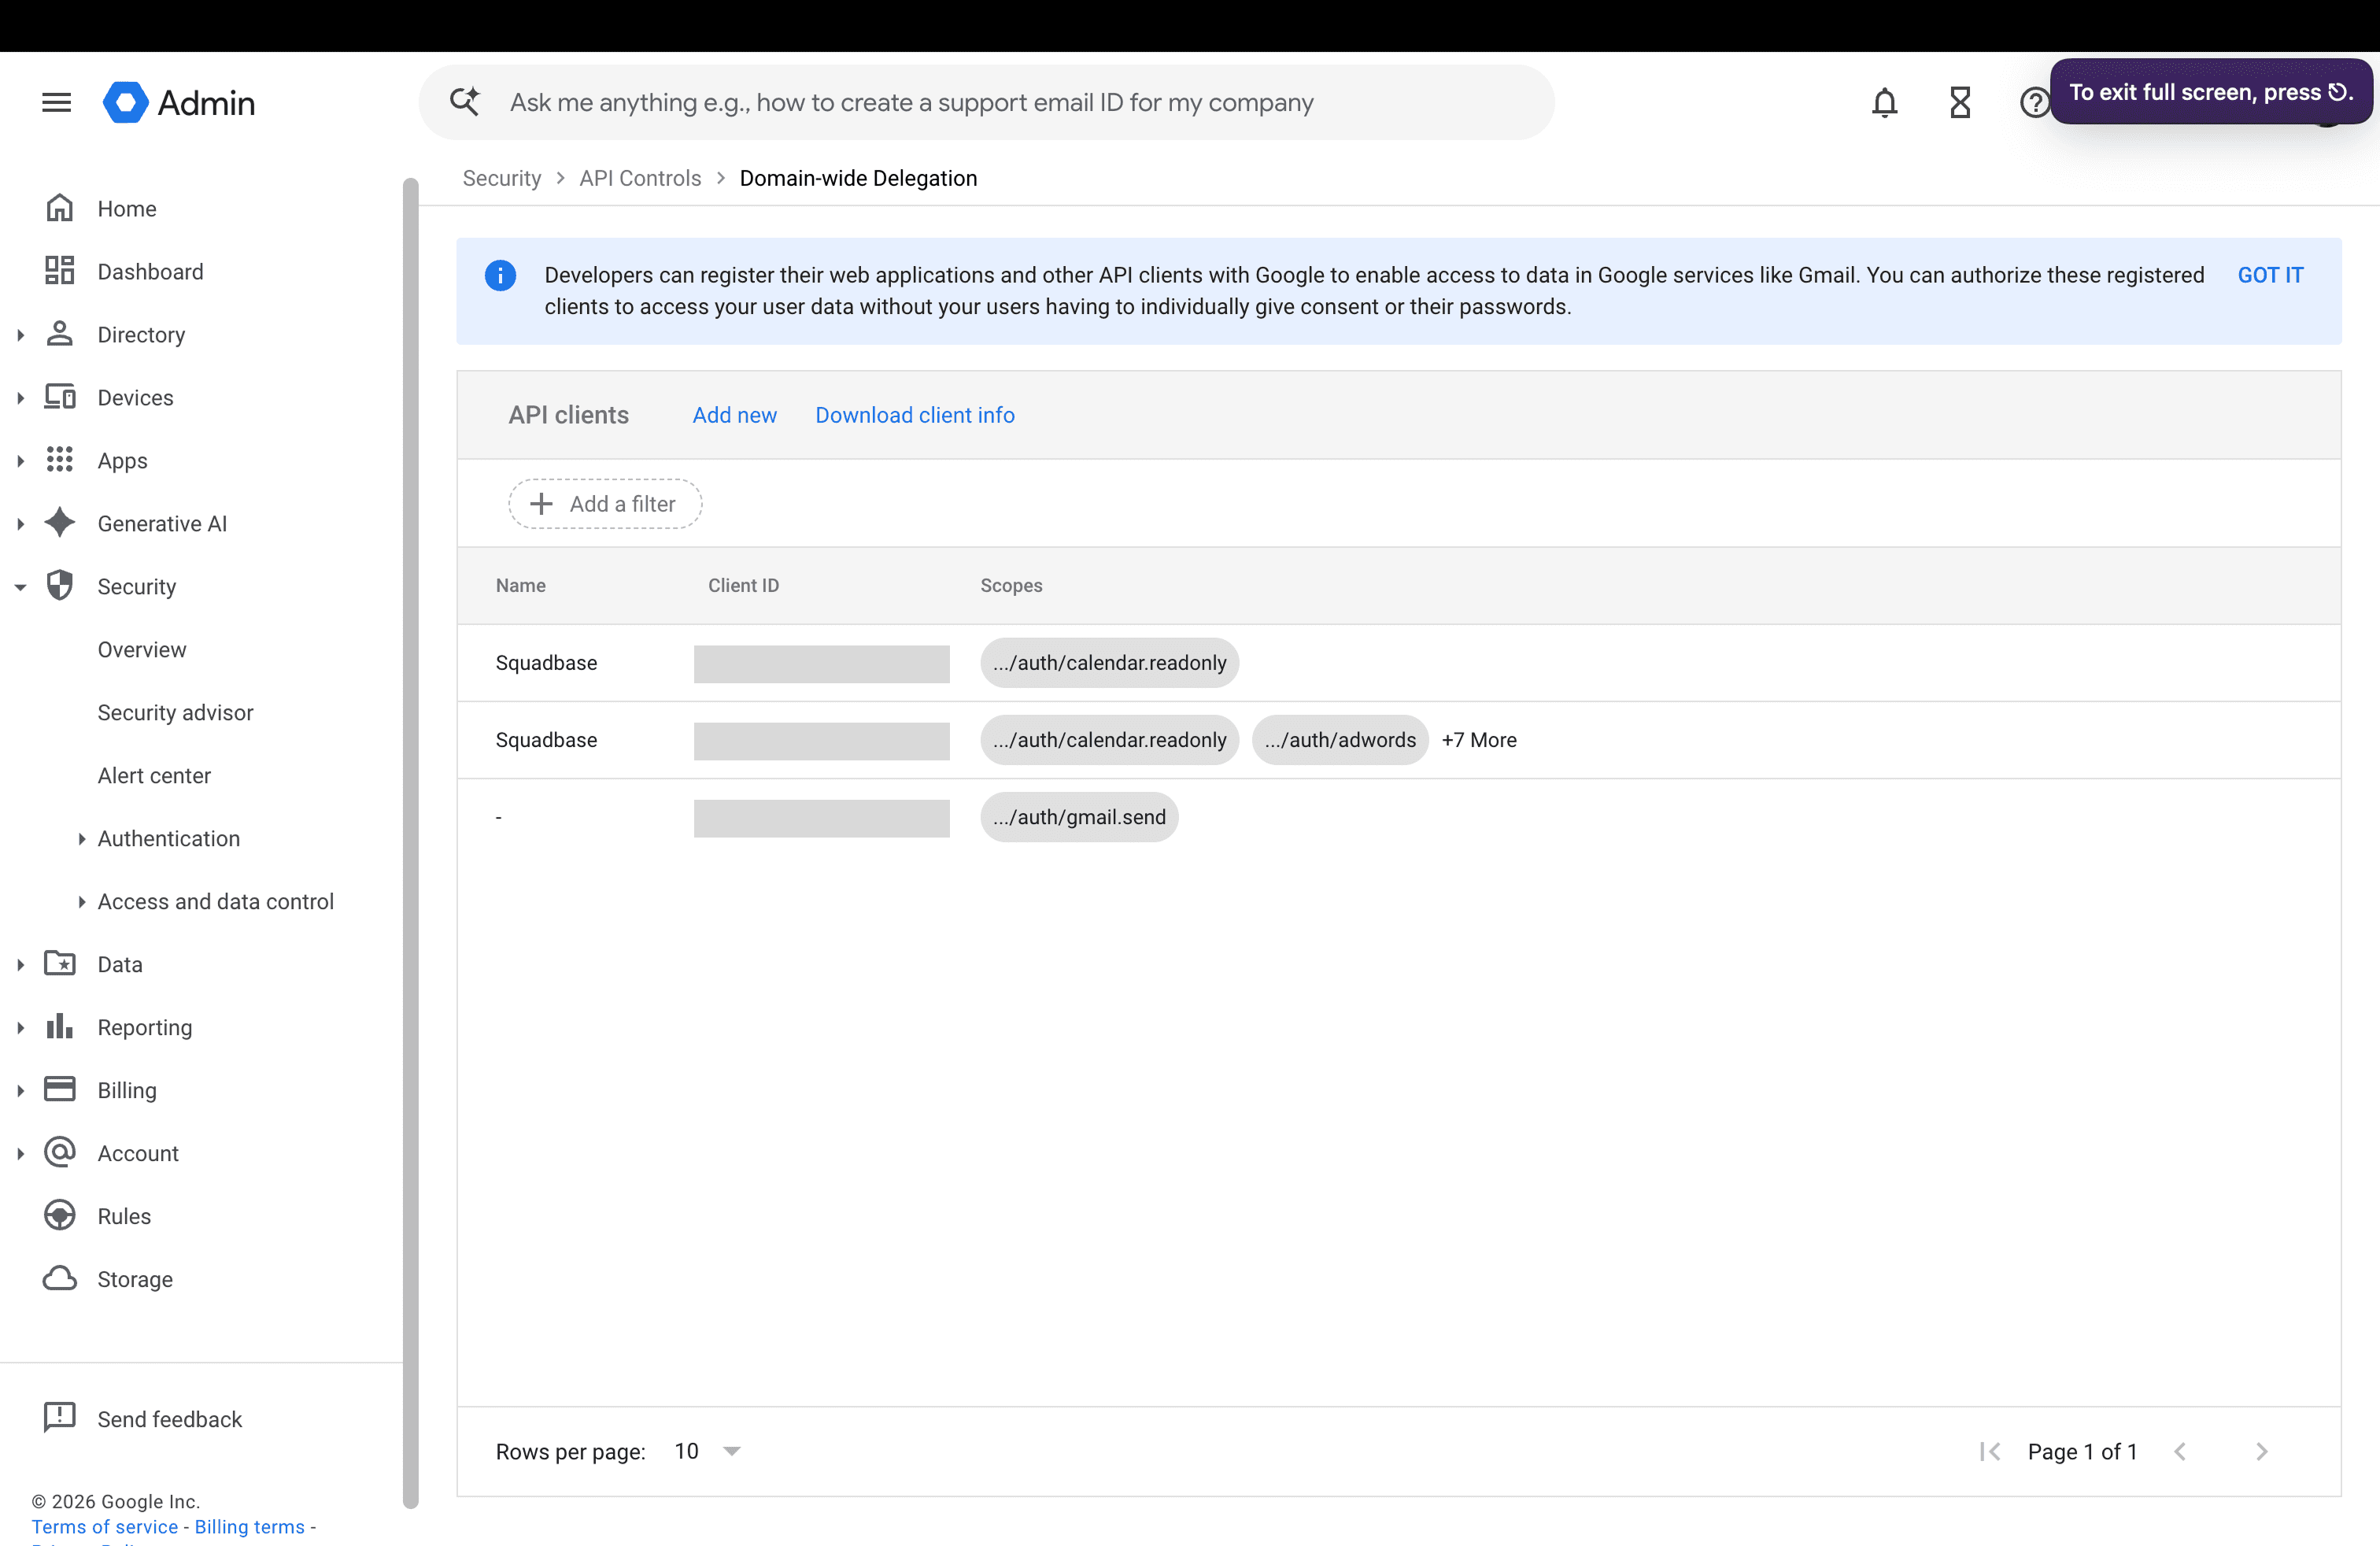Select Rules in the sidebar

pos(124,1216)
